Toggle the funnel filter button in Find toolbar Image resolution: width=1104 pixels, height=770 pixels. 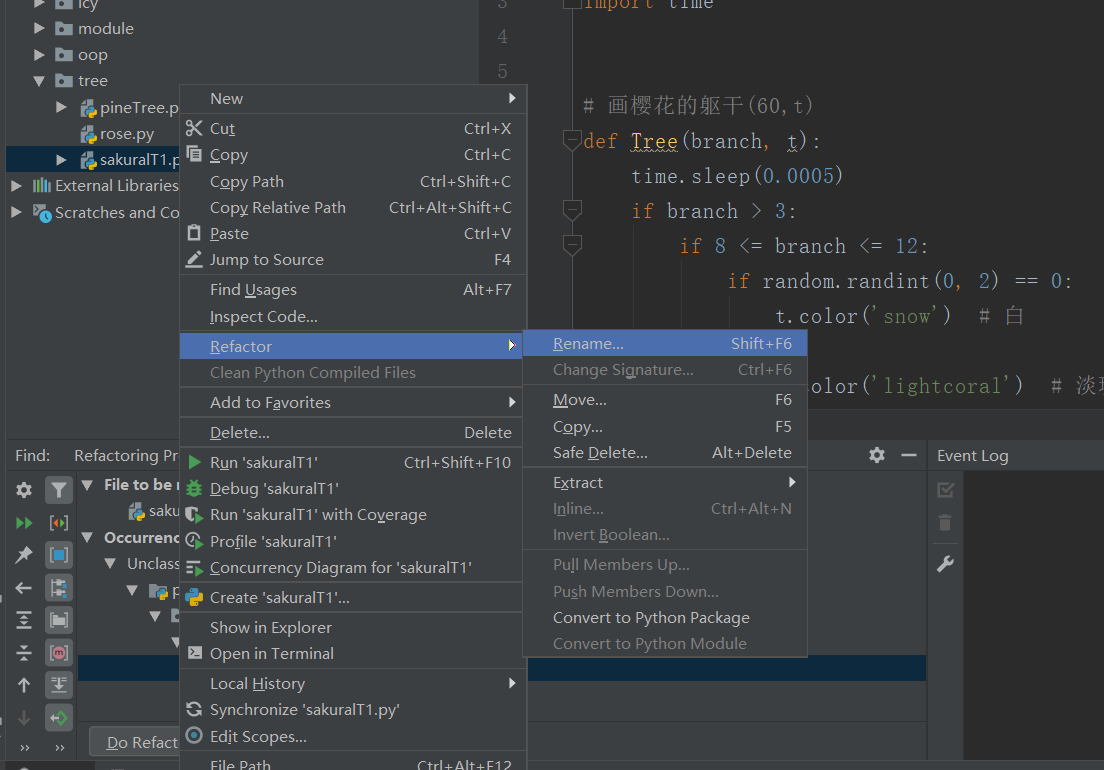(x=59, y=490)
